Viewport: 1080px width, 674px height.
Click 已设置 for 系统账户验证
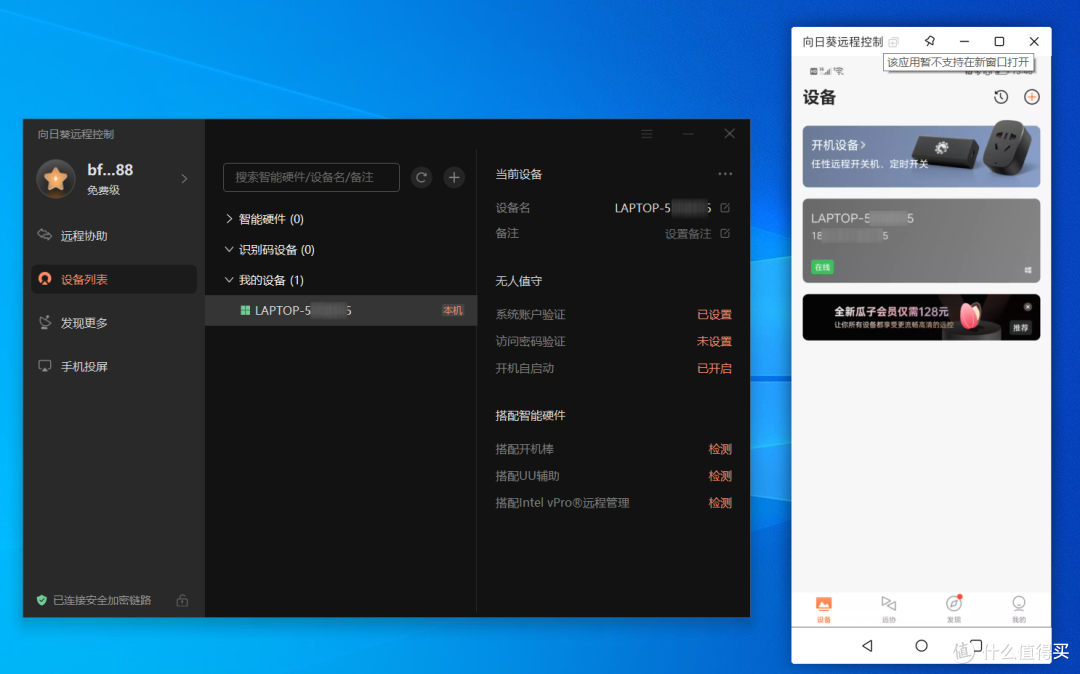714,315
